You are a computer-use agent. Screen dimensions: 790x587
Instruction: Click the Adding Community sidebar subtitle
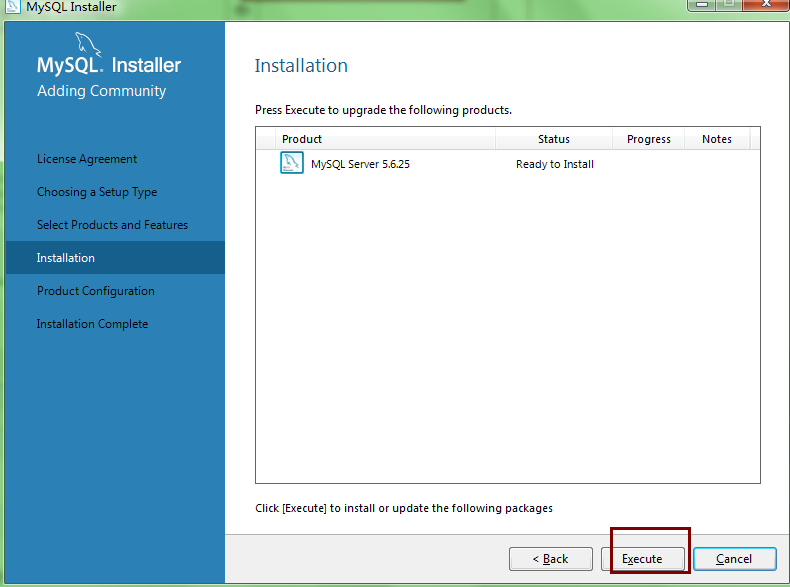point(101,91)
